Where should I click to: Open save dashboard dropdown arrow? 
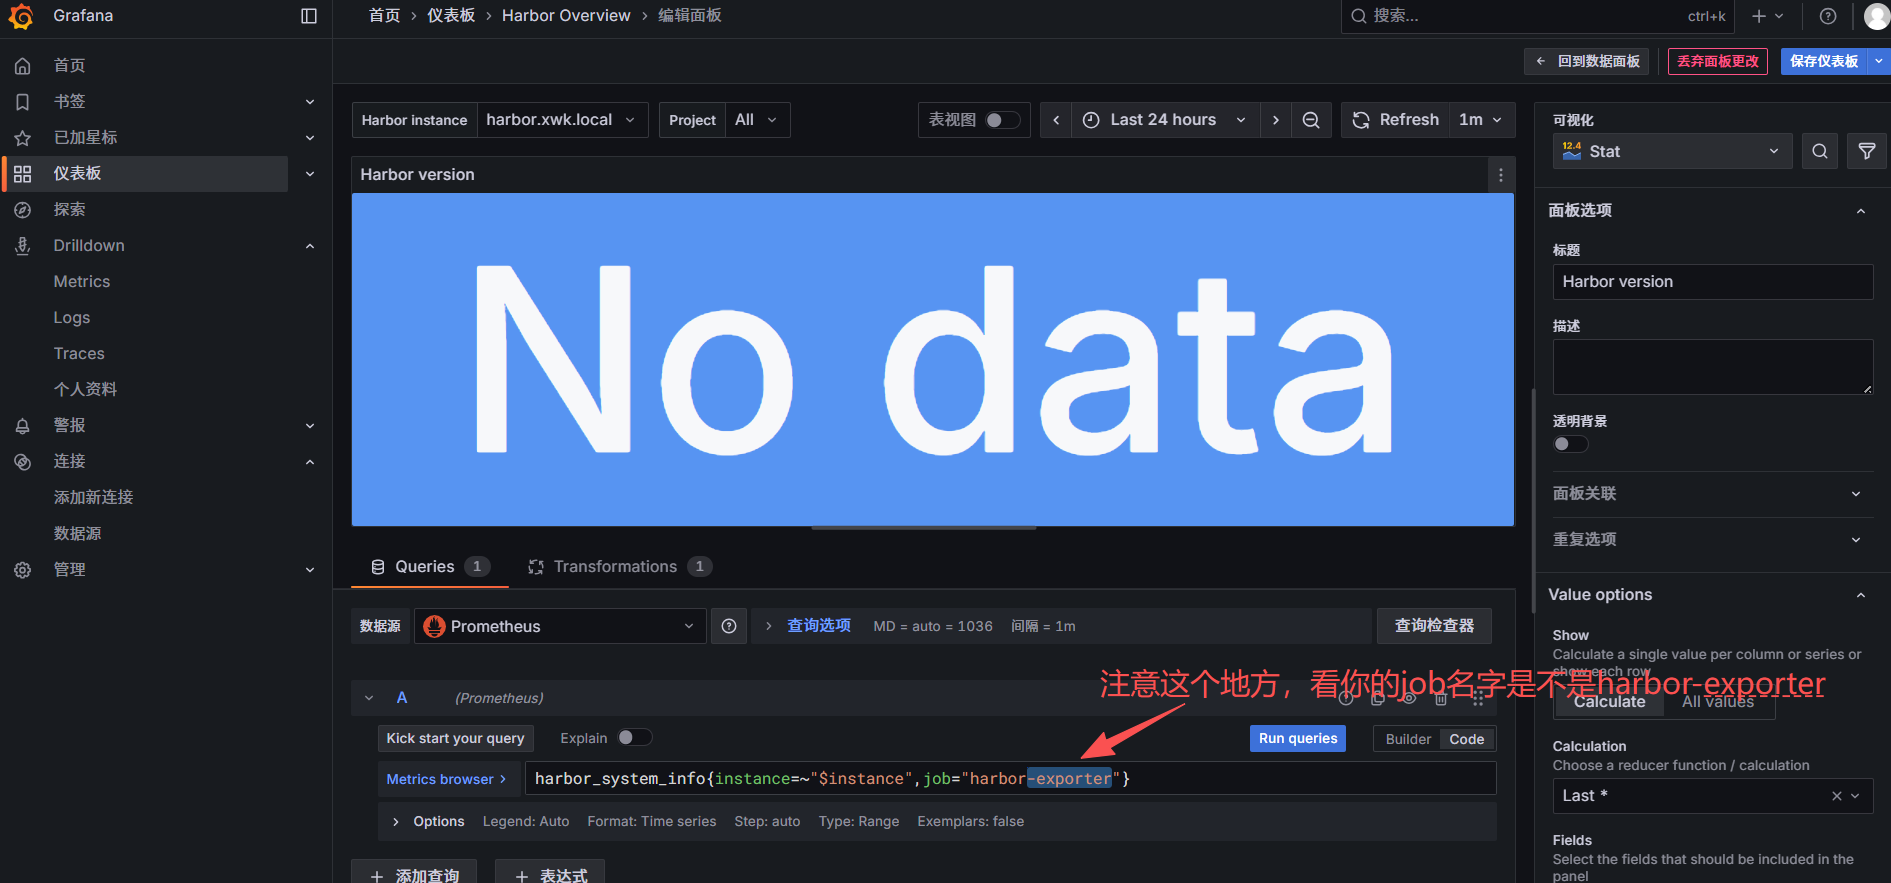tap(1879, 61)
